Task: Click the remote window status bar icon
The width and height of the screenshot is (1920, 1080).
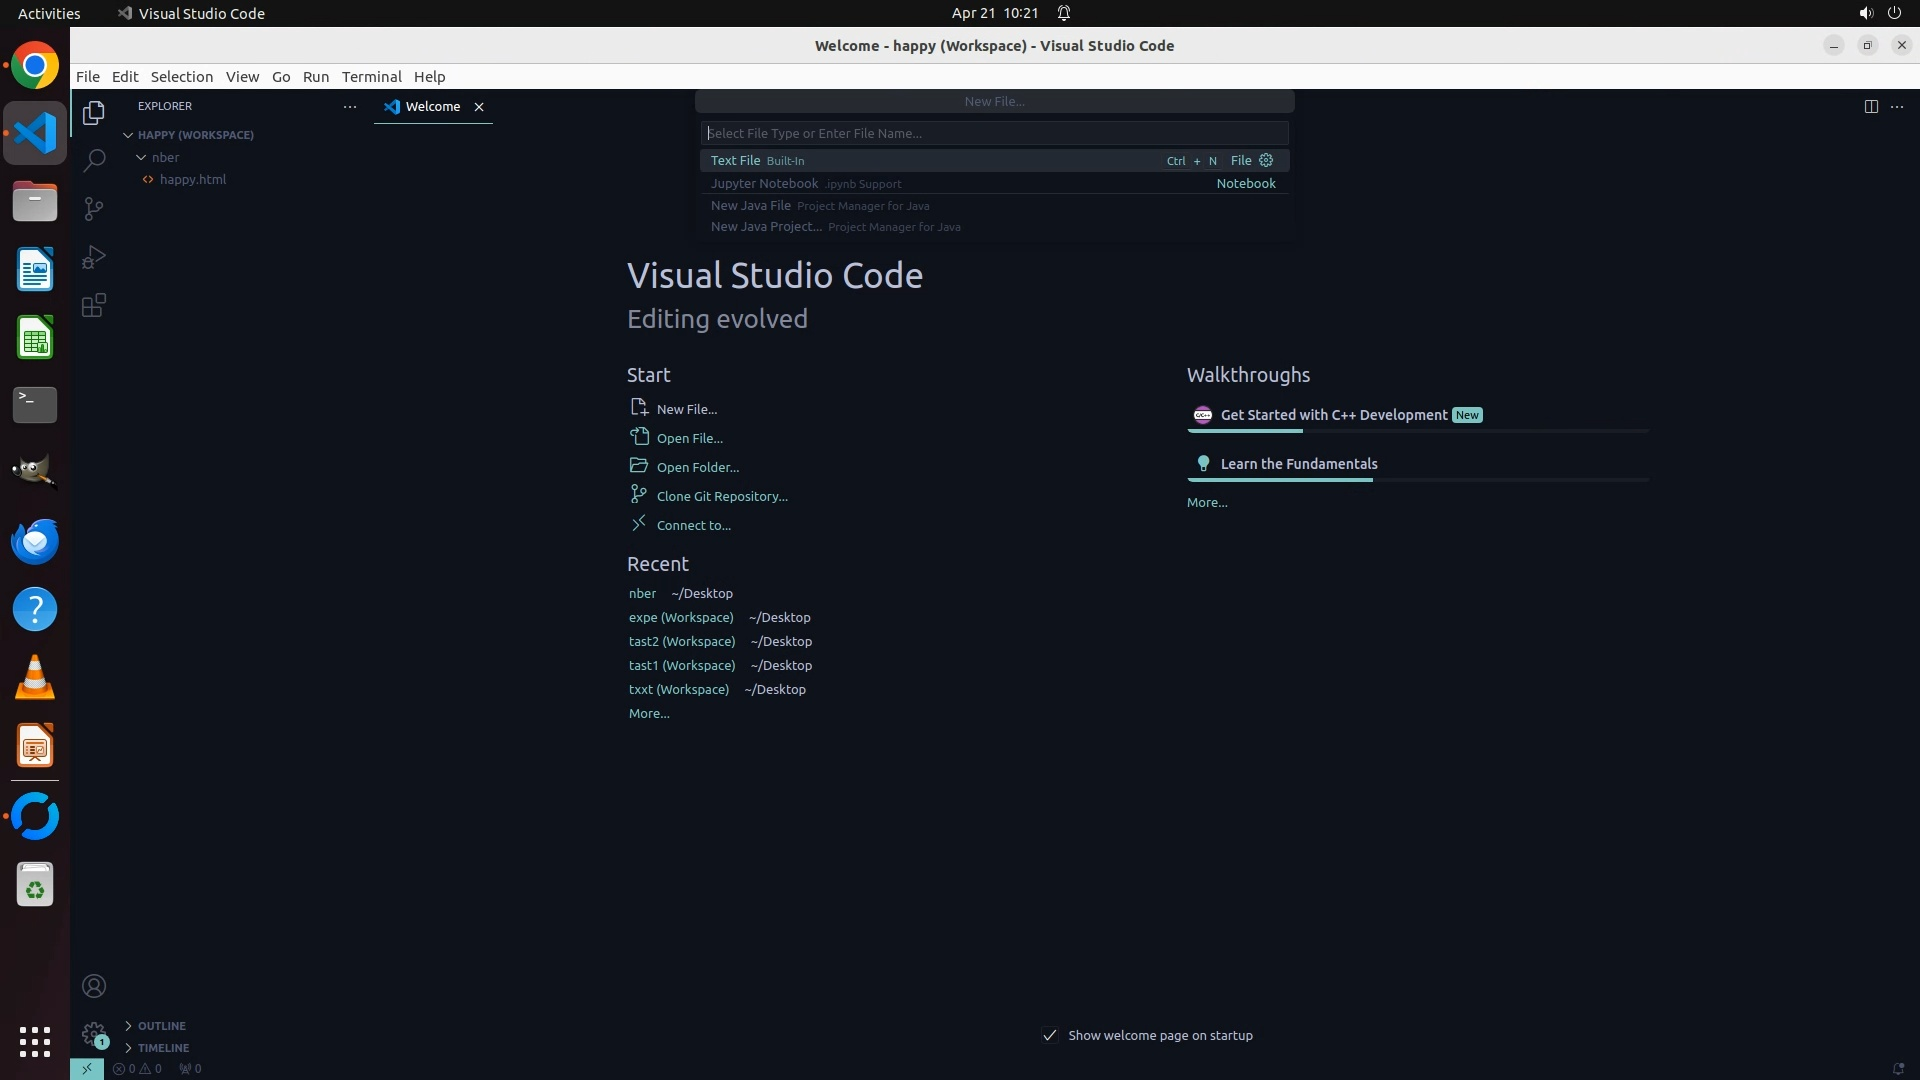Action: pos(87,1068)
